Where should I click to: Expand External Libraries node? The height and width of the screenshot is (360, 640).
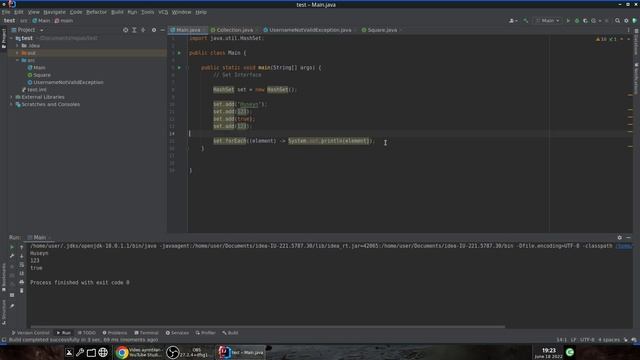click(x=11, y=97)
